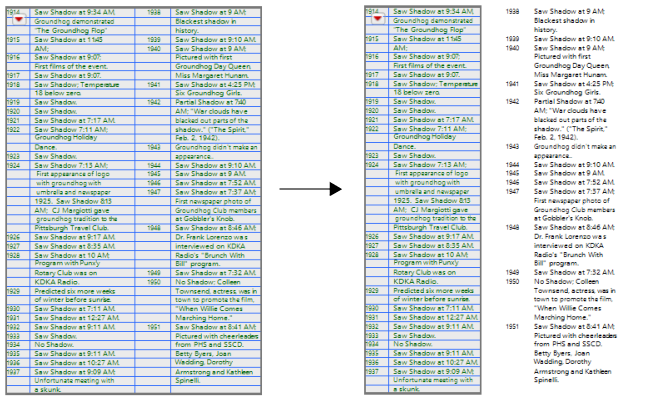Click "Armstrong and Kathleen" in right-side plain text
645x403 pixels.
pos(573,371)
